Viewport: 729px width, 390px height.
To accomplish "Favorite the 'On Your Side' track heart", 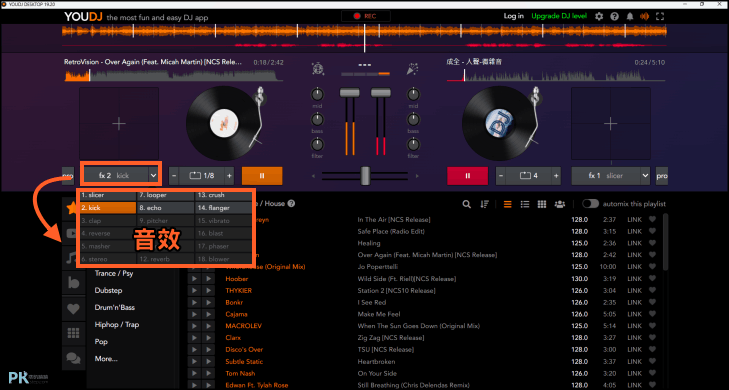I will [652, 373].
